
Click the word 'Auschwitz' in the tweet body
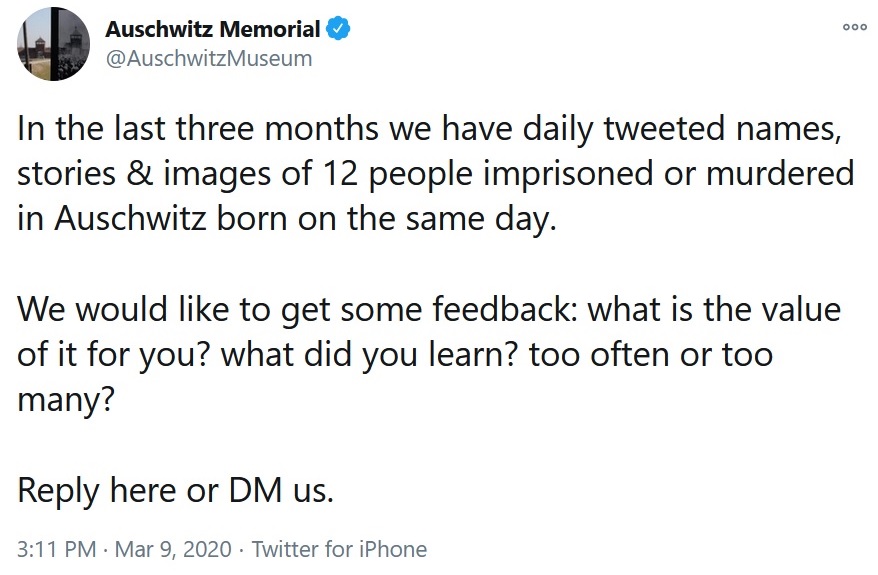[x=130, y=218]
